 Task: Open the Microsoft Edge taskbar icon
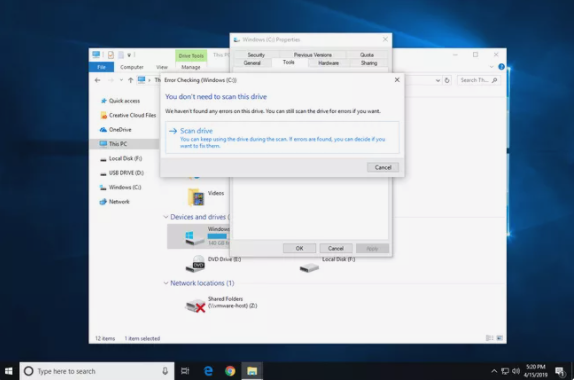click(208, 371)
